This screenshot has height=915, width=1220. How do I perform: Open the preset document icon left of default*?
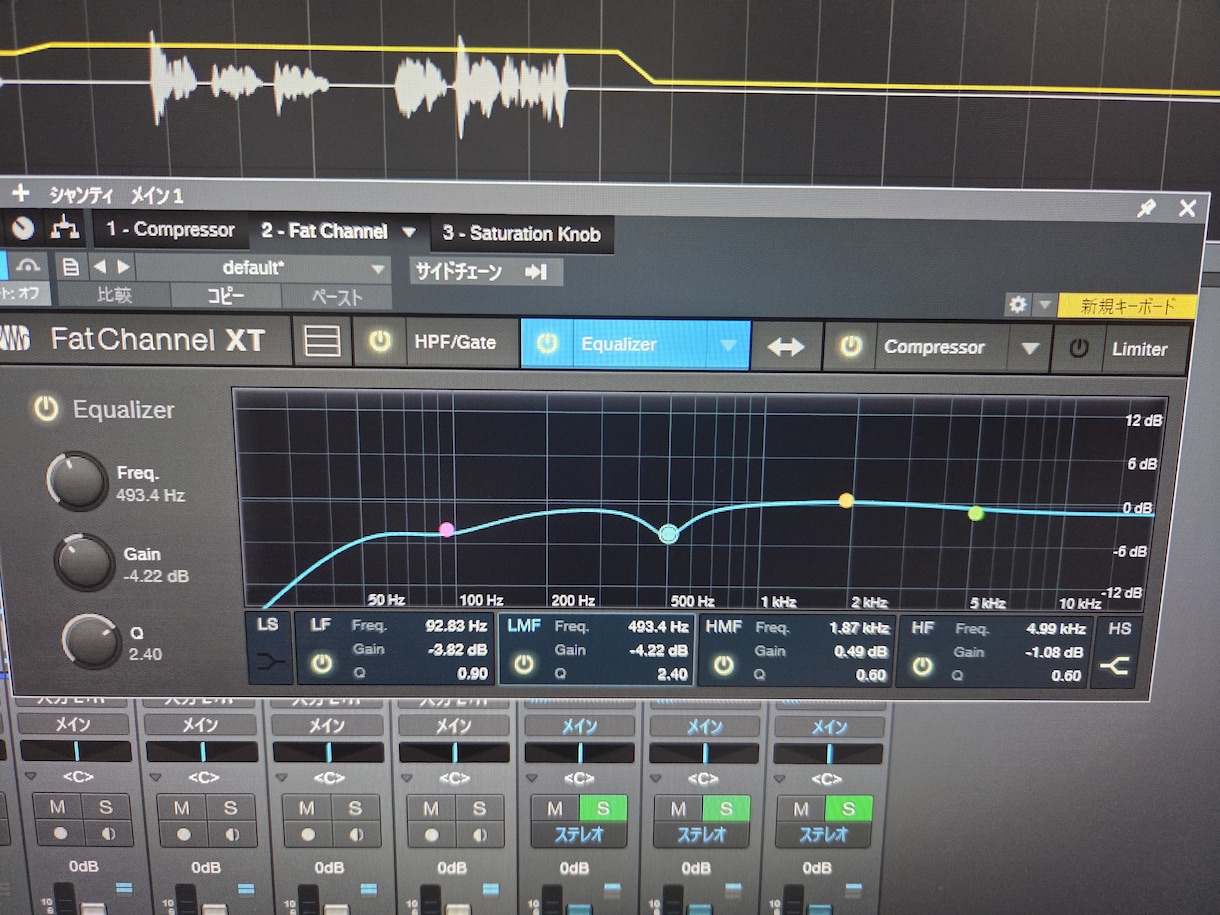[x=70, y=268]
